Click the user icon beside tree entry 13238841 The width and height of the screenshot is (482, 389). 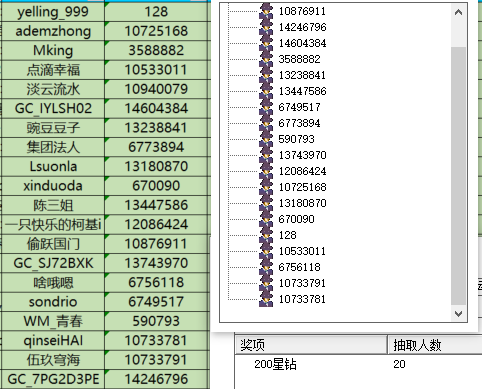coord(266,75)
